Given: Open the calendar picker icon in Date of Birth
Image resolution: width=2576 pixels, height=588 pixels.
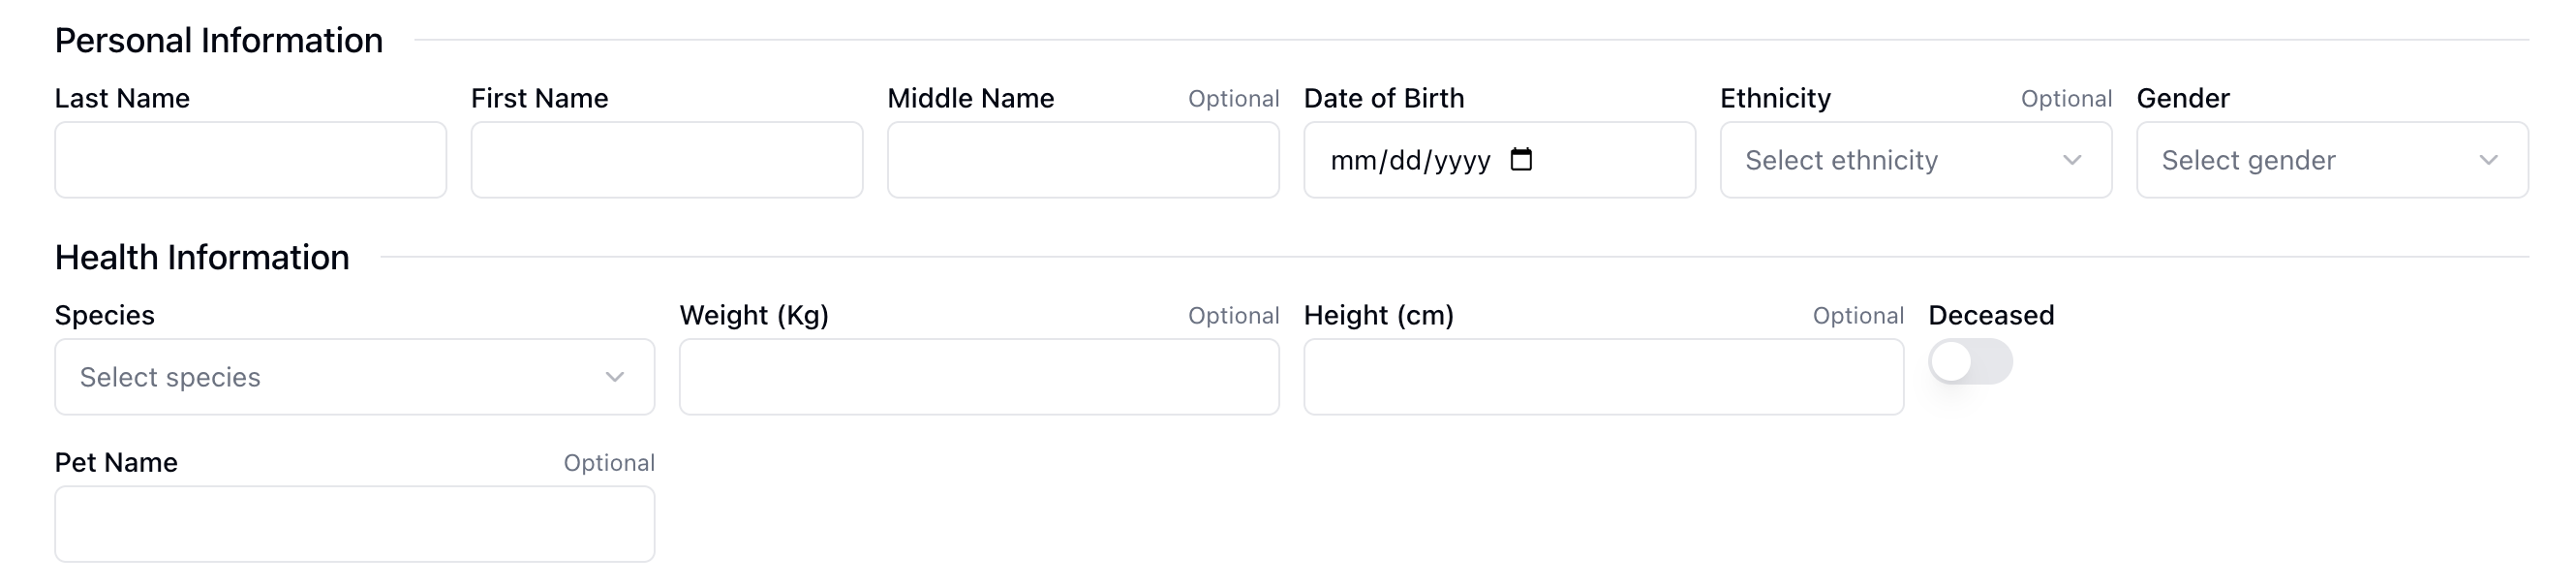Looking at the screenshot, I should point(1521,160).
